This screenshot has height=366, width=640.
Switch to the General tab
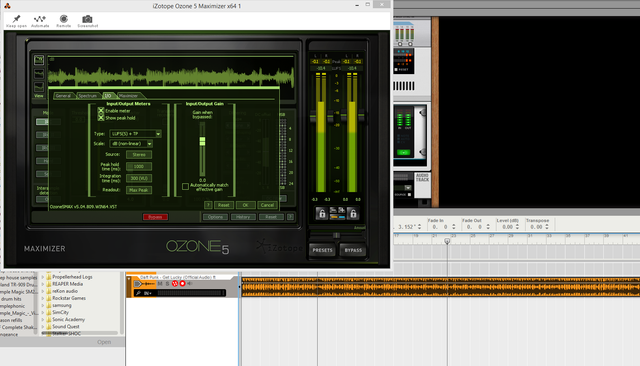click(x=63, y=96)
